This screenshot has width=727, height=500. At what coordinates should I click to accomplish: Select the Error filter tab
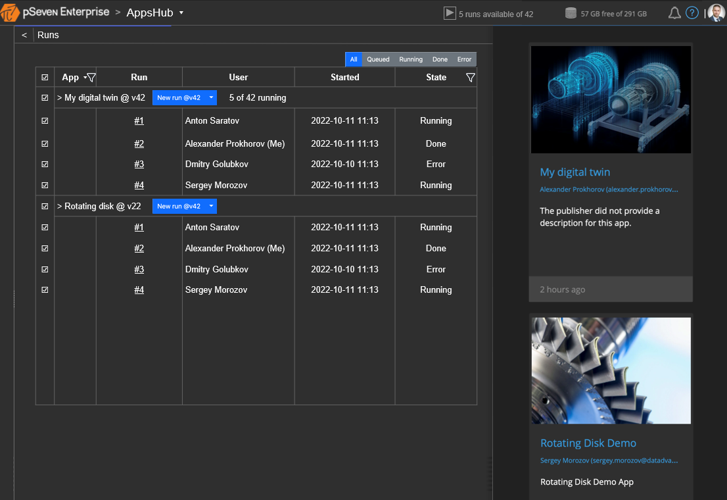464,59
